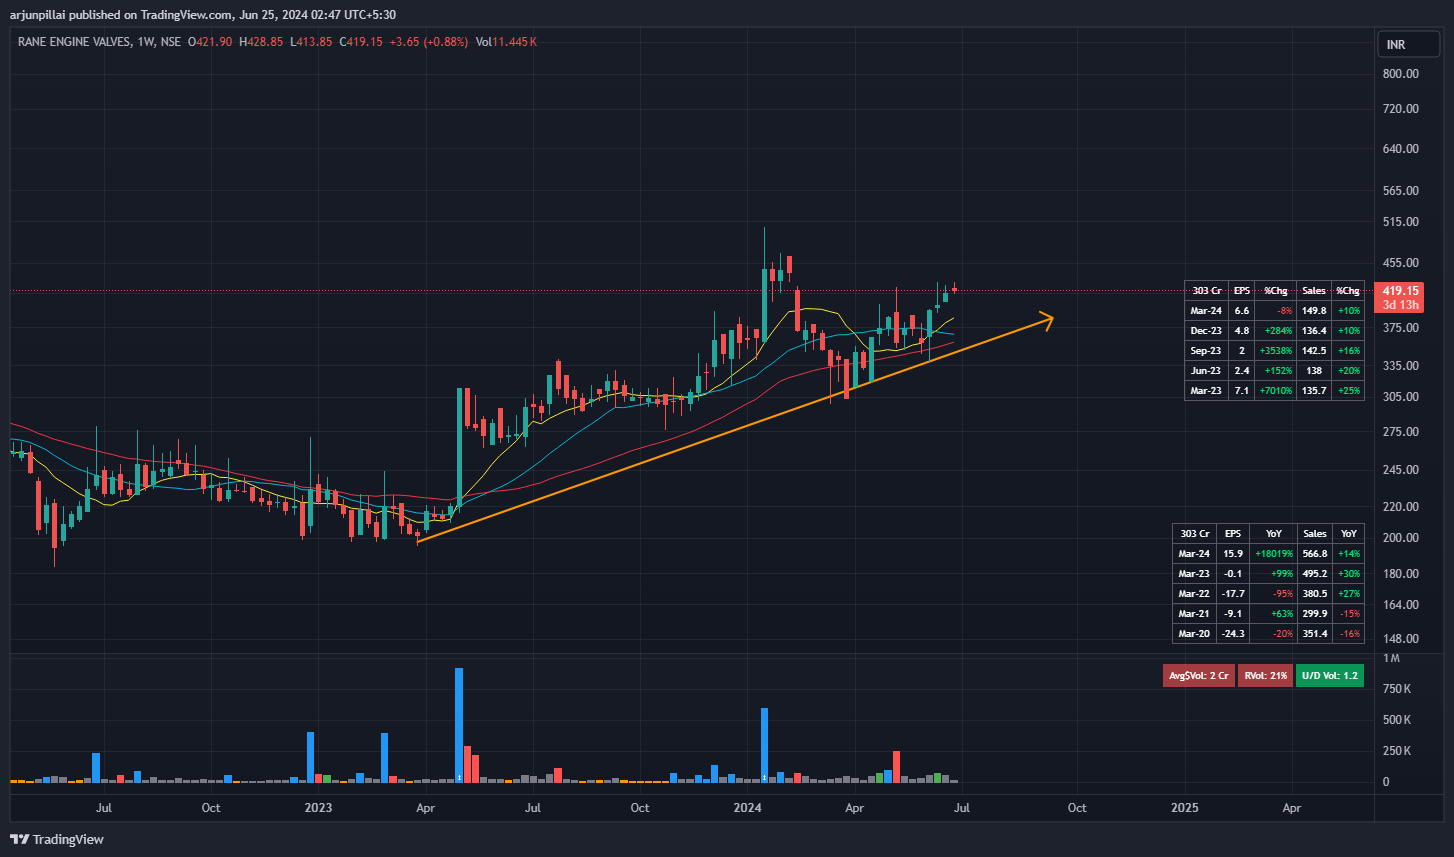Click the +152% cell in Jun-23 row
This screenshot has width=1454, height=857.
coord(1278,371)
